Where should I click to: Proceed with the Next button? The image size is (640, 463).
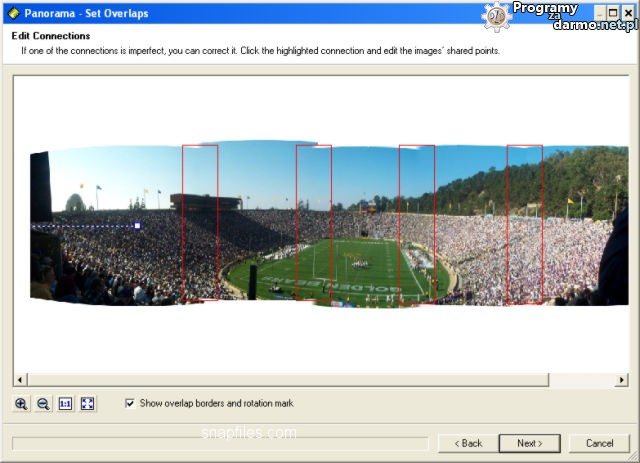tap(530, 443)
